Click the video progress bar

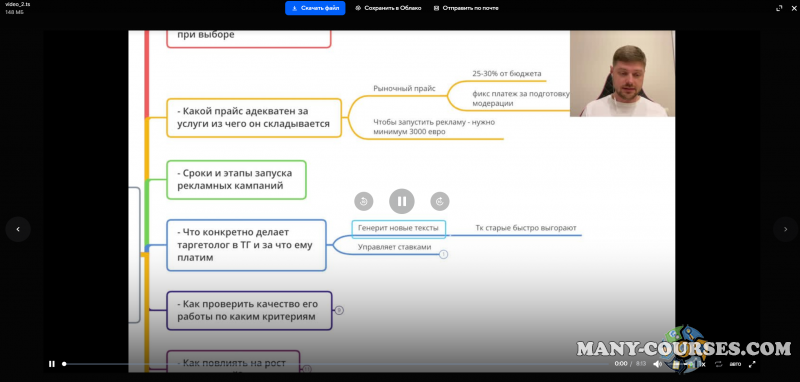tap(336, 364)
